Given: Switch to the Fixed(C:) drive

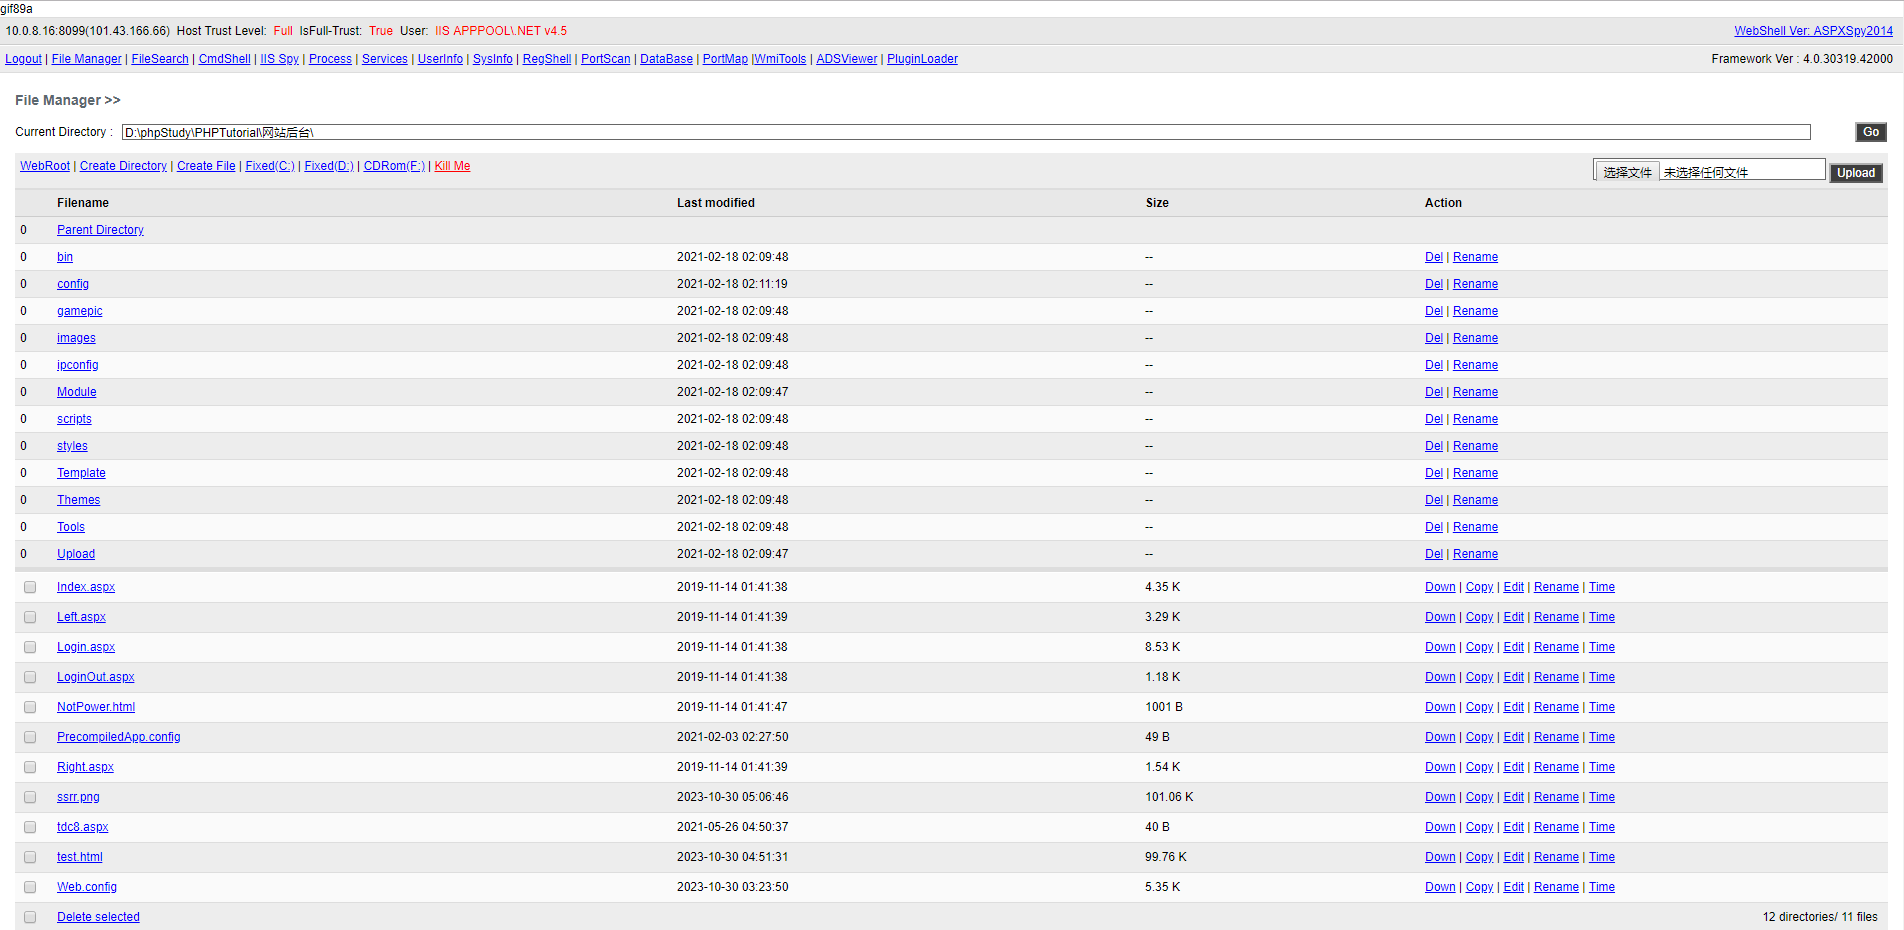Looking at the screenshot, I should click(x=269, y=166).
